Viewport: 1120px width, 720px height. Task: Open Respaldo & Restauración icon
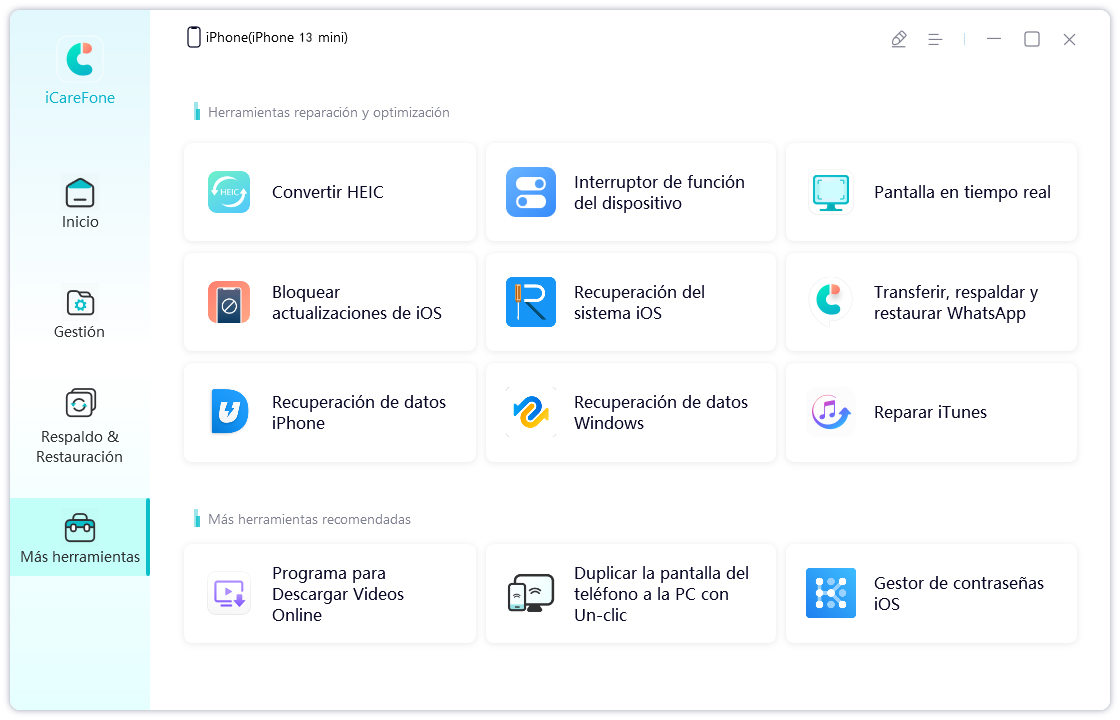click(x=80, y=403)
